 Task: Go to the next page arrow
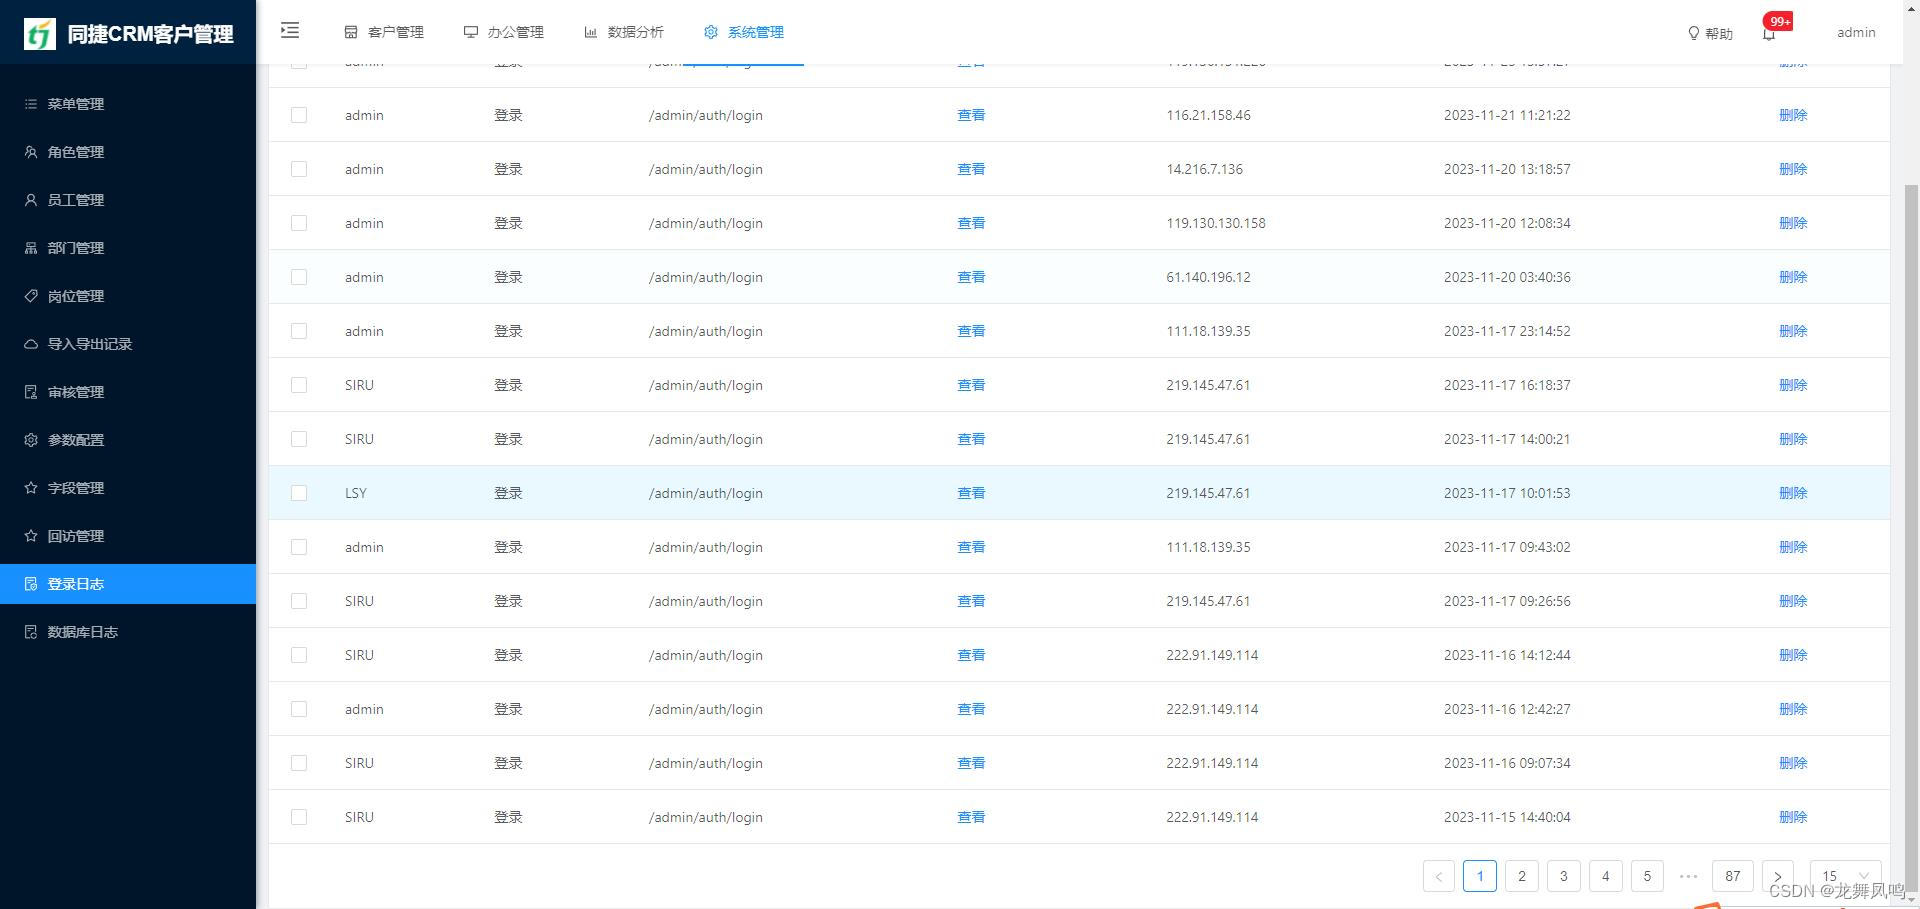pos(1777,876)
